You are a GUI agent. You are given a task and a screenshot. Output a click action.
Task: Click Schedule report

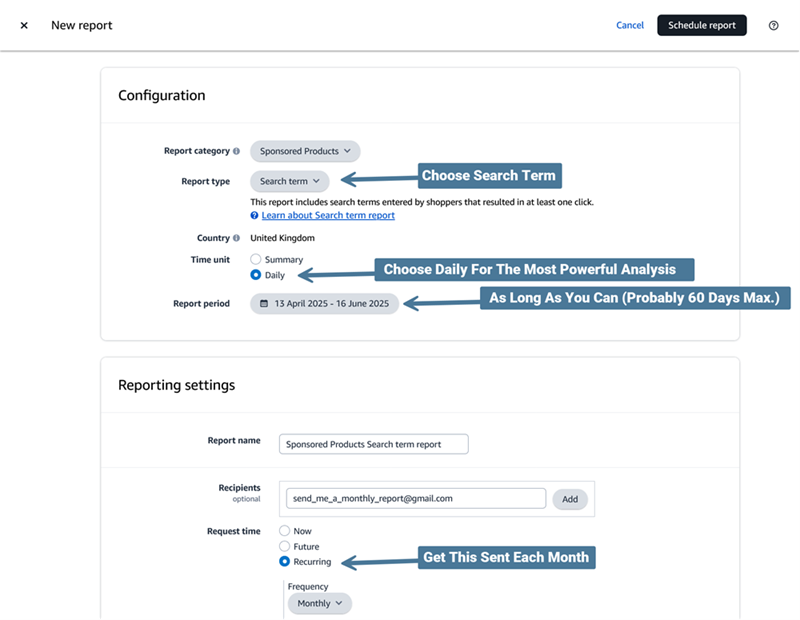point(702,25)
